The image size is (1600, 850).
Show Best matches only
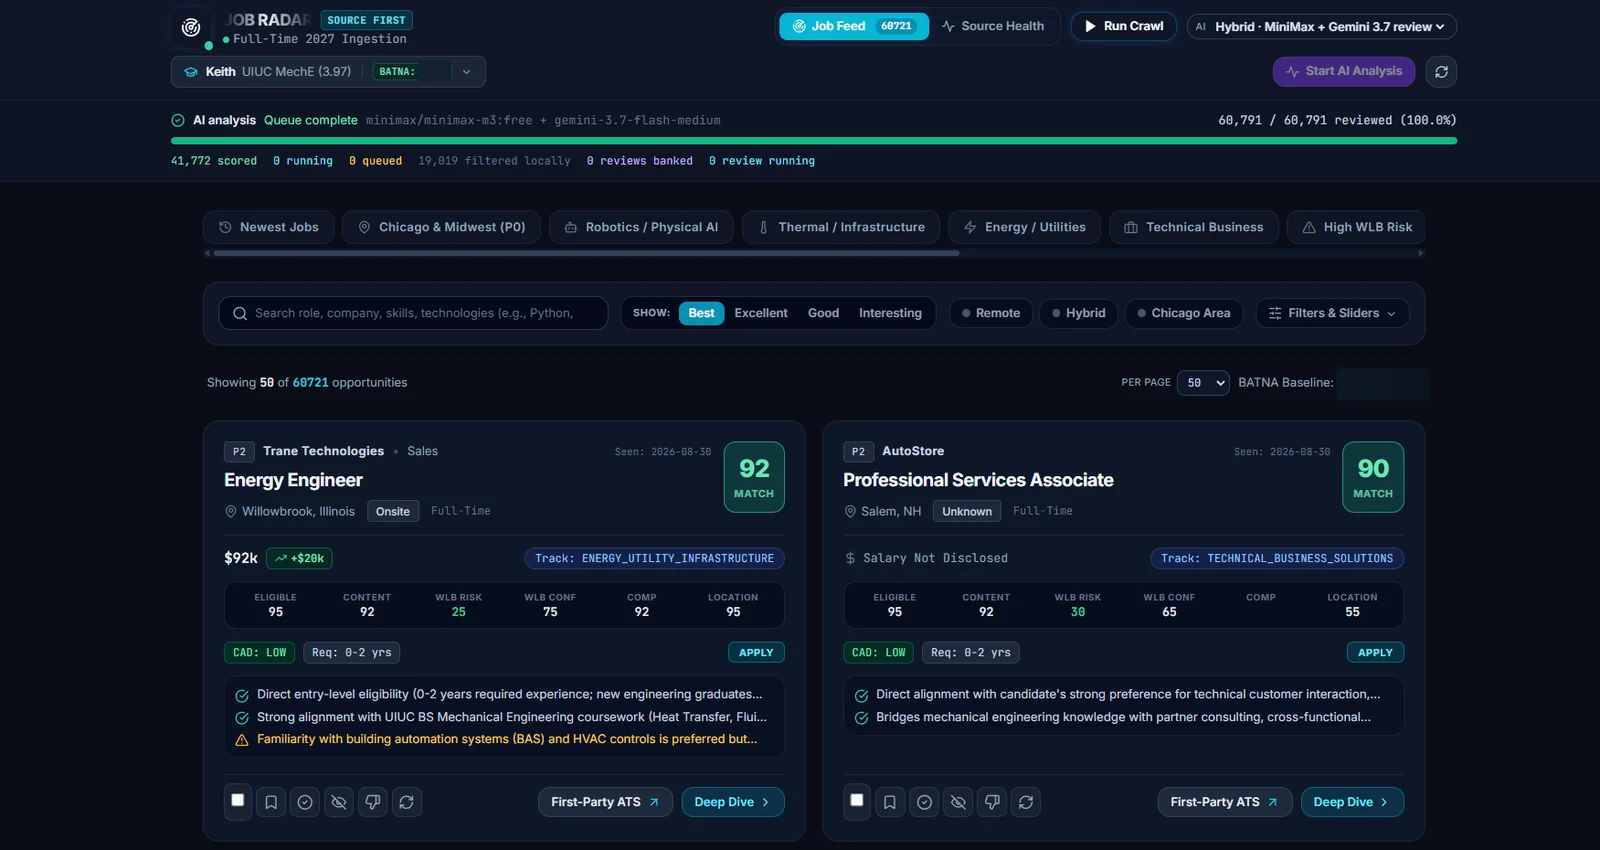[701, 313]
